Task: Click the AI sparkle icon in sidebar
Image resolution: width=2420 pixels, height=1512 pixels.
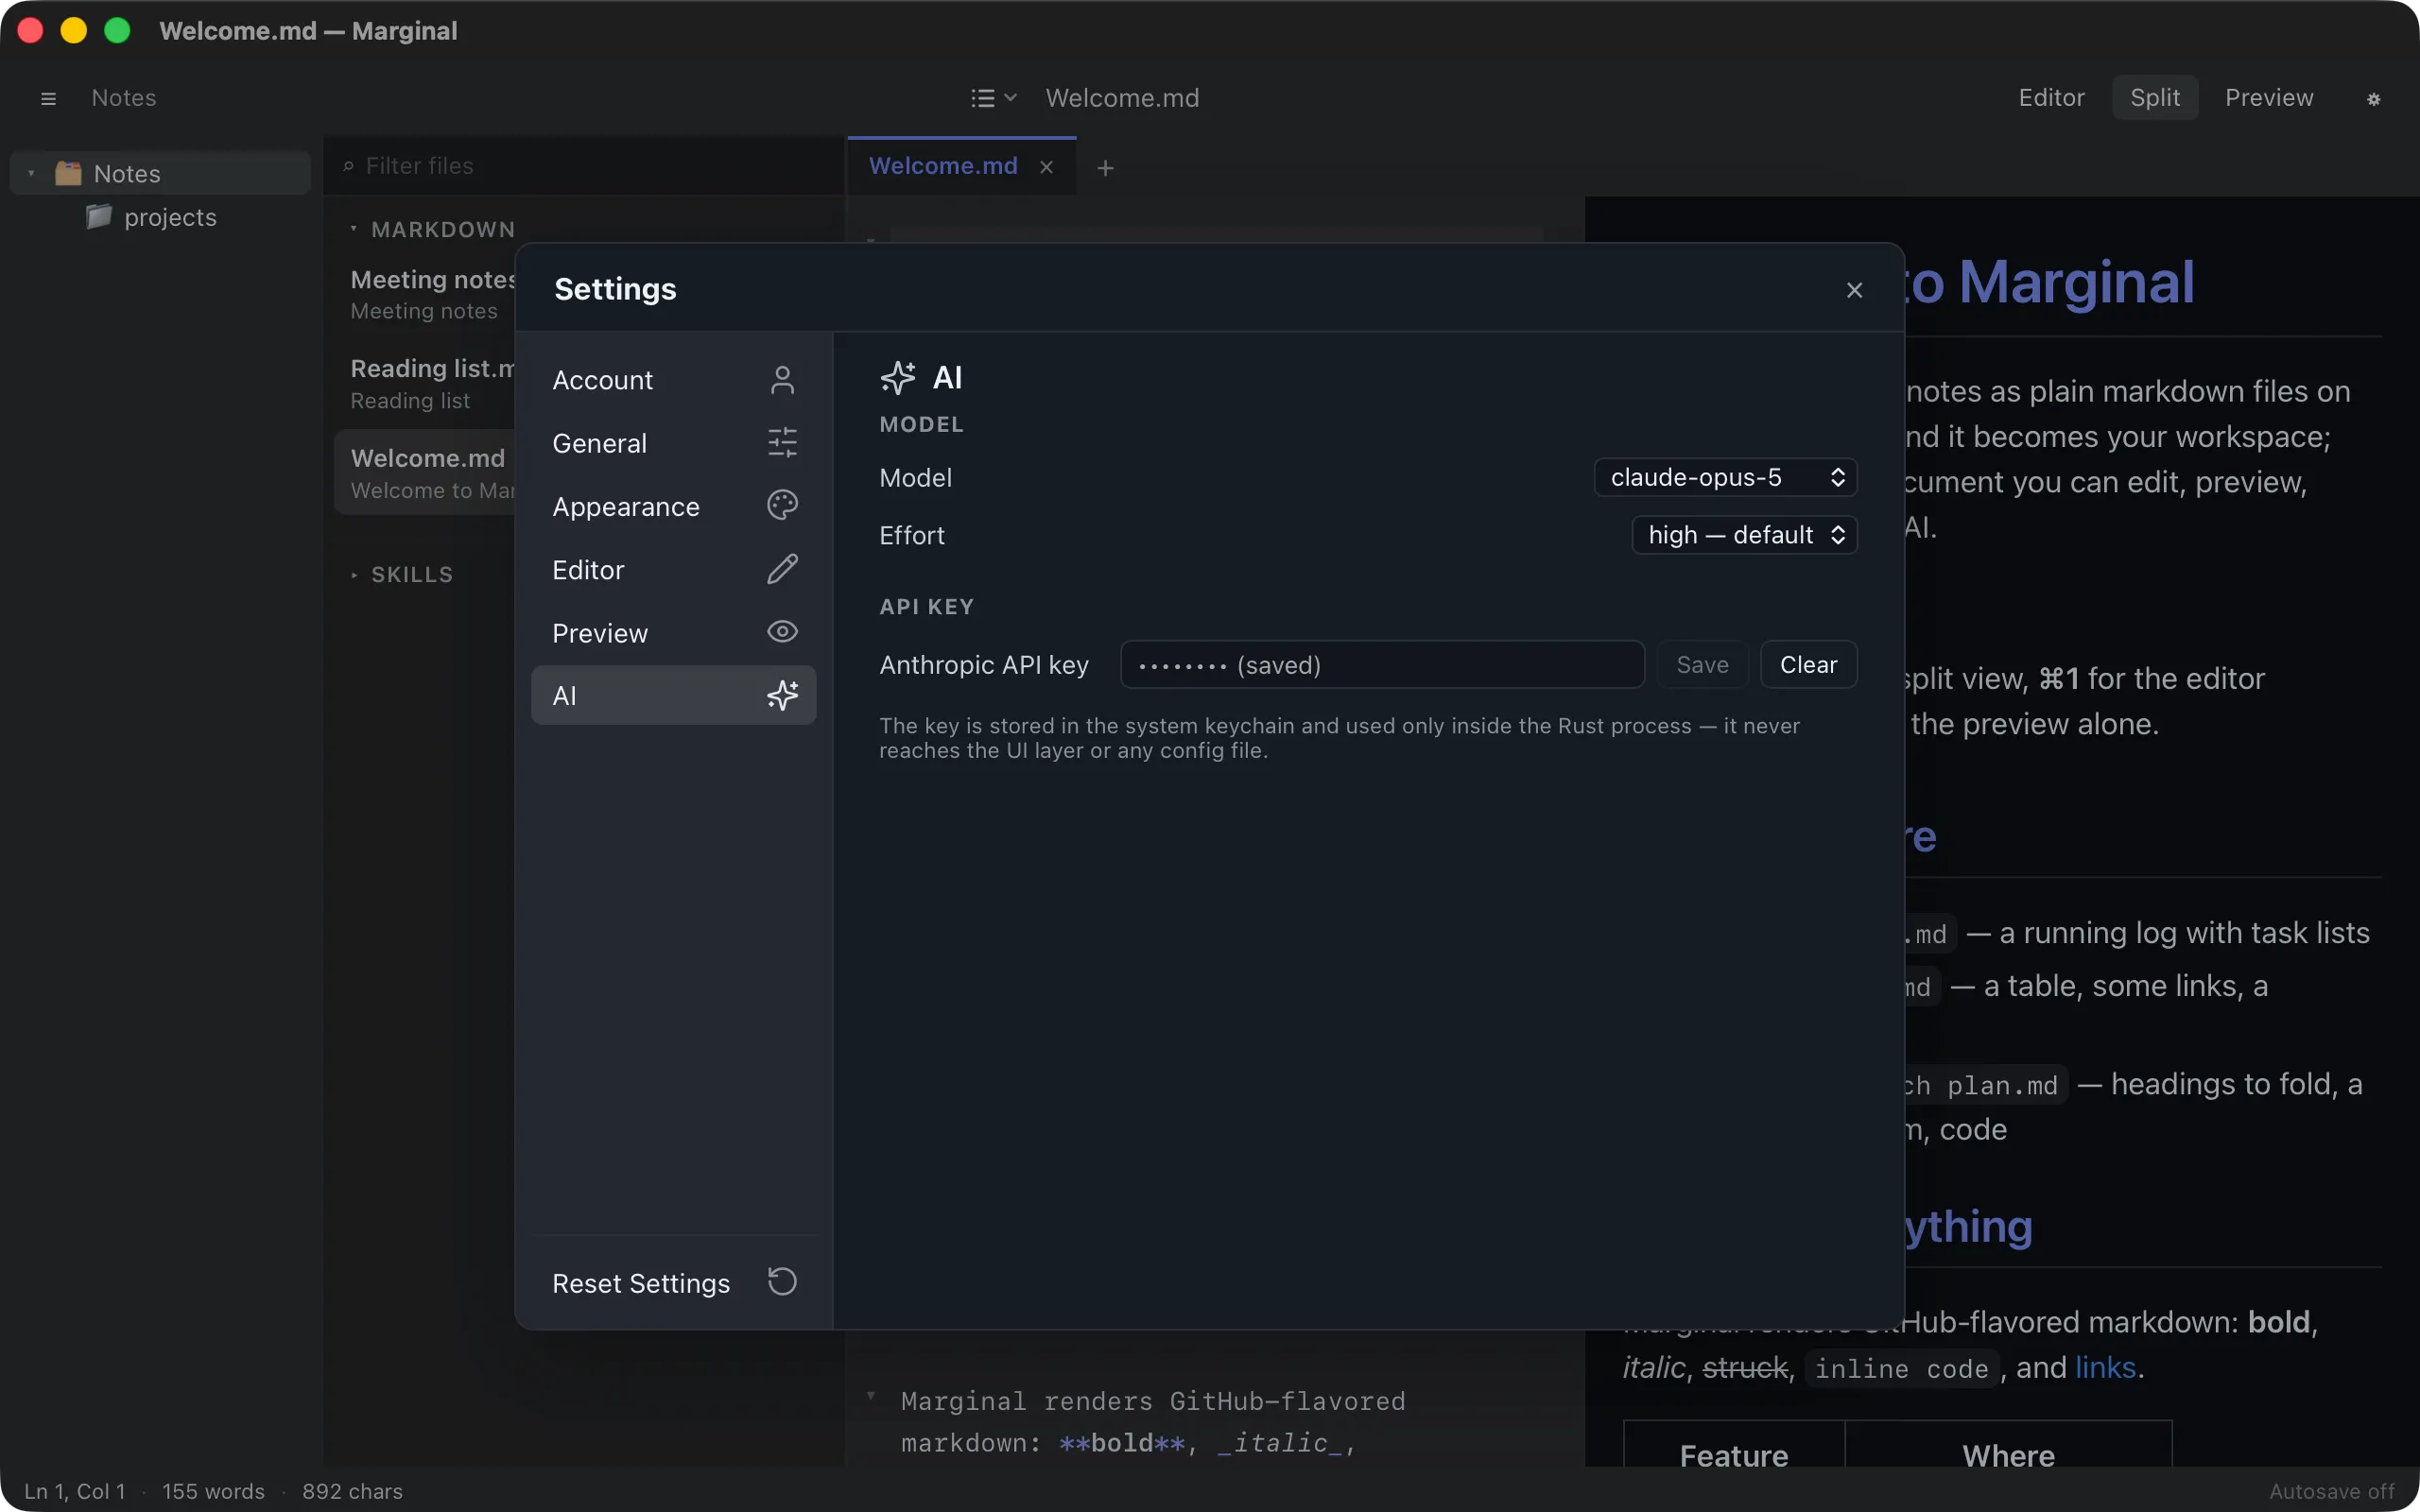Action: pos(782,695)
